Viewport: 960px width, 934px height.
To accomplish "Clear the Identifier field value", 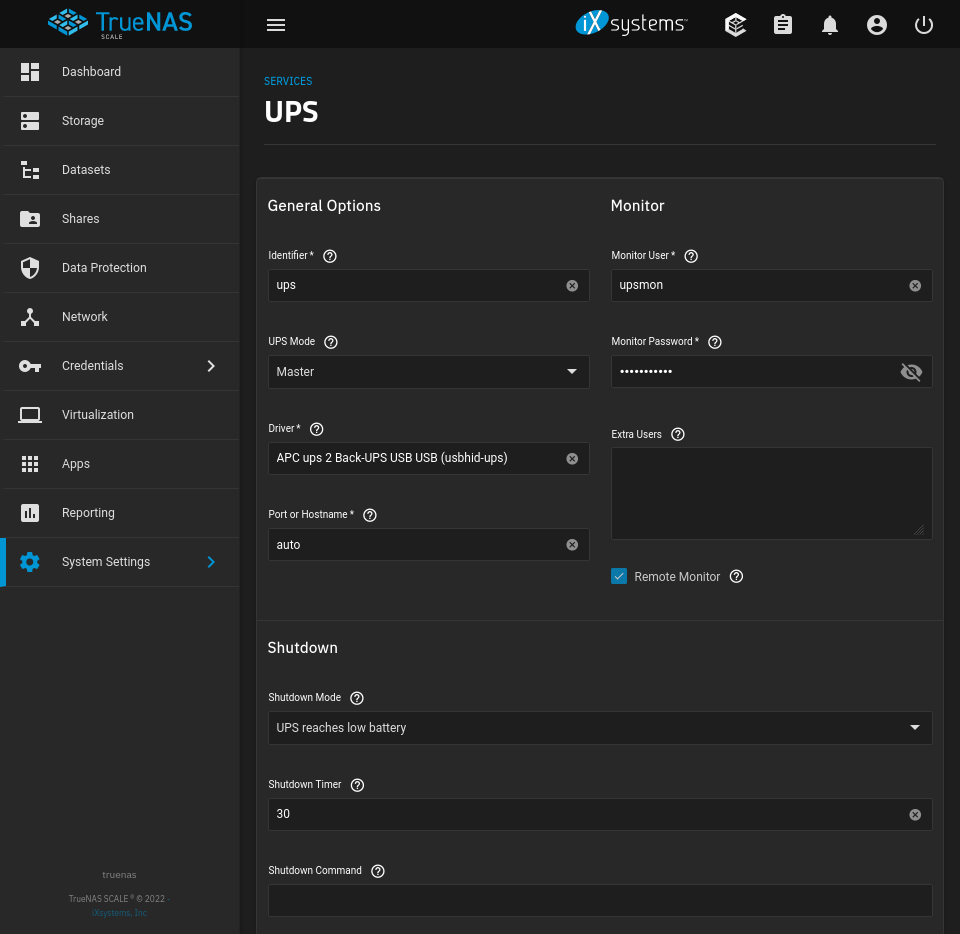I will point(572,286).
